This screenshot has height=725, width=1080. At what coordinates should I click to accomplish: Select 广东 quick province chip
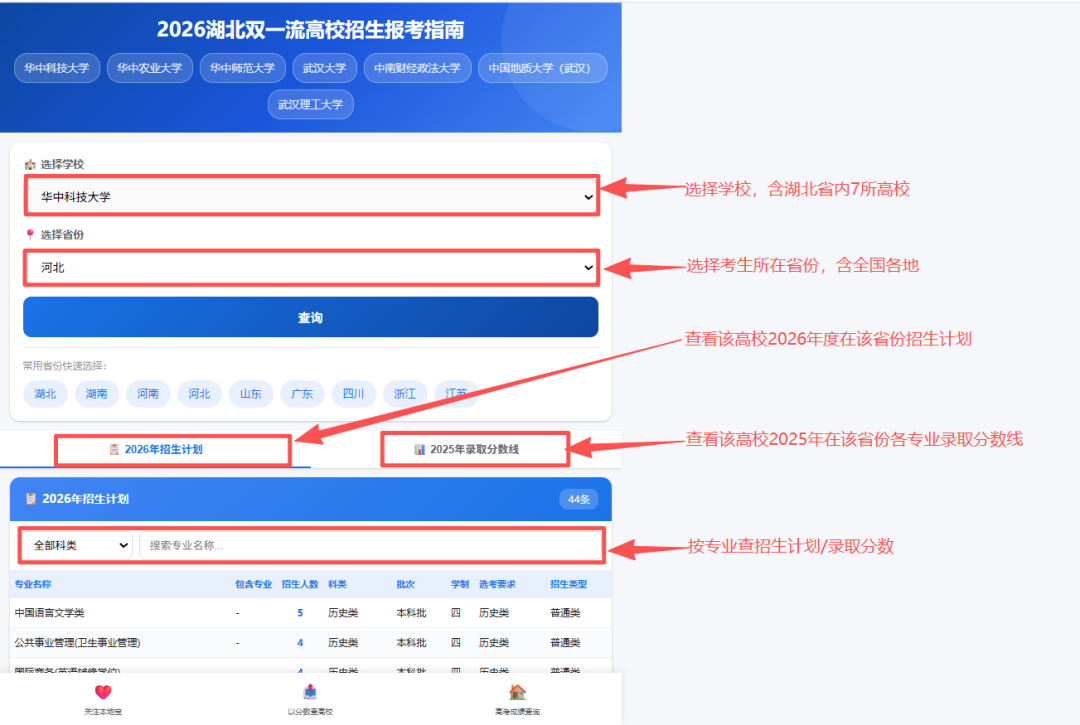(302, 394)
